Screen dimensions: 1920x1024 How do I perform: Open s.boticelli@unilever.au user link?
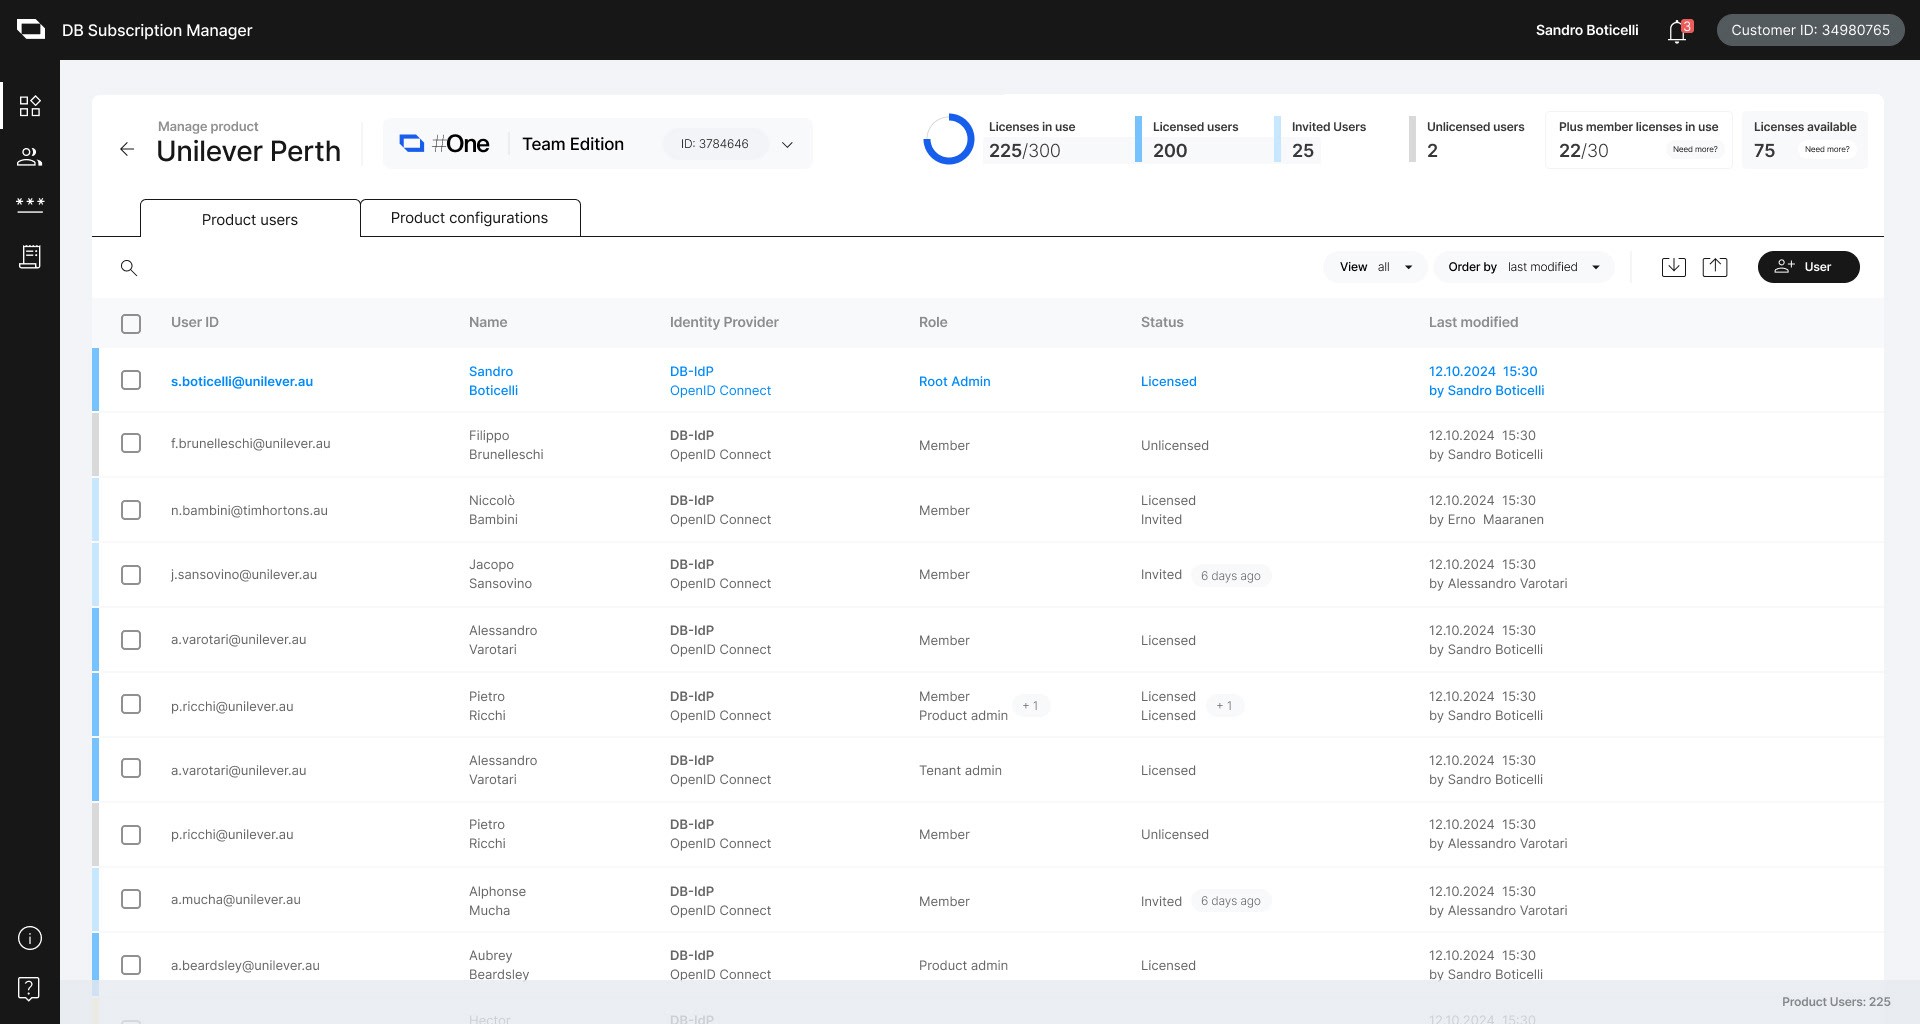242,382
